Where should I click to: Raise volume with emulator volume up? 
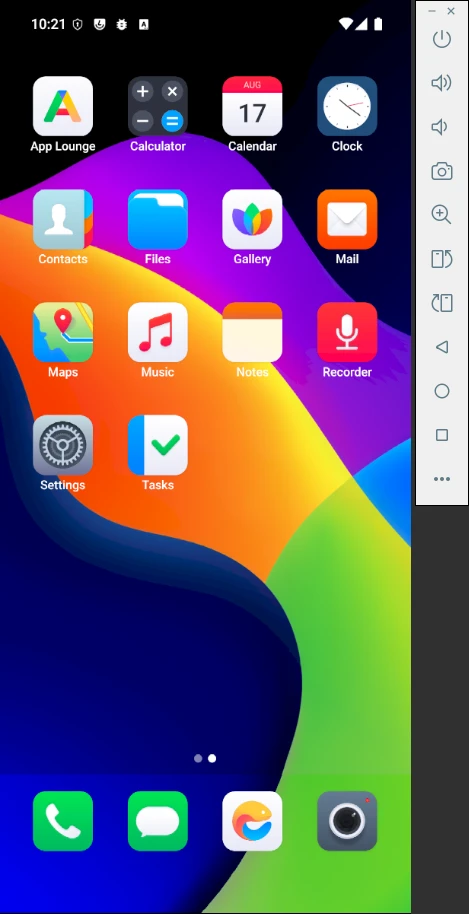click(442, 83)
